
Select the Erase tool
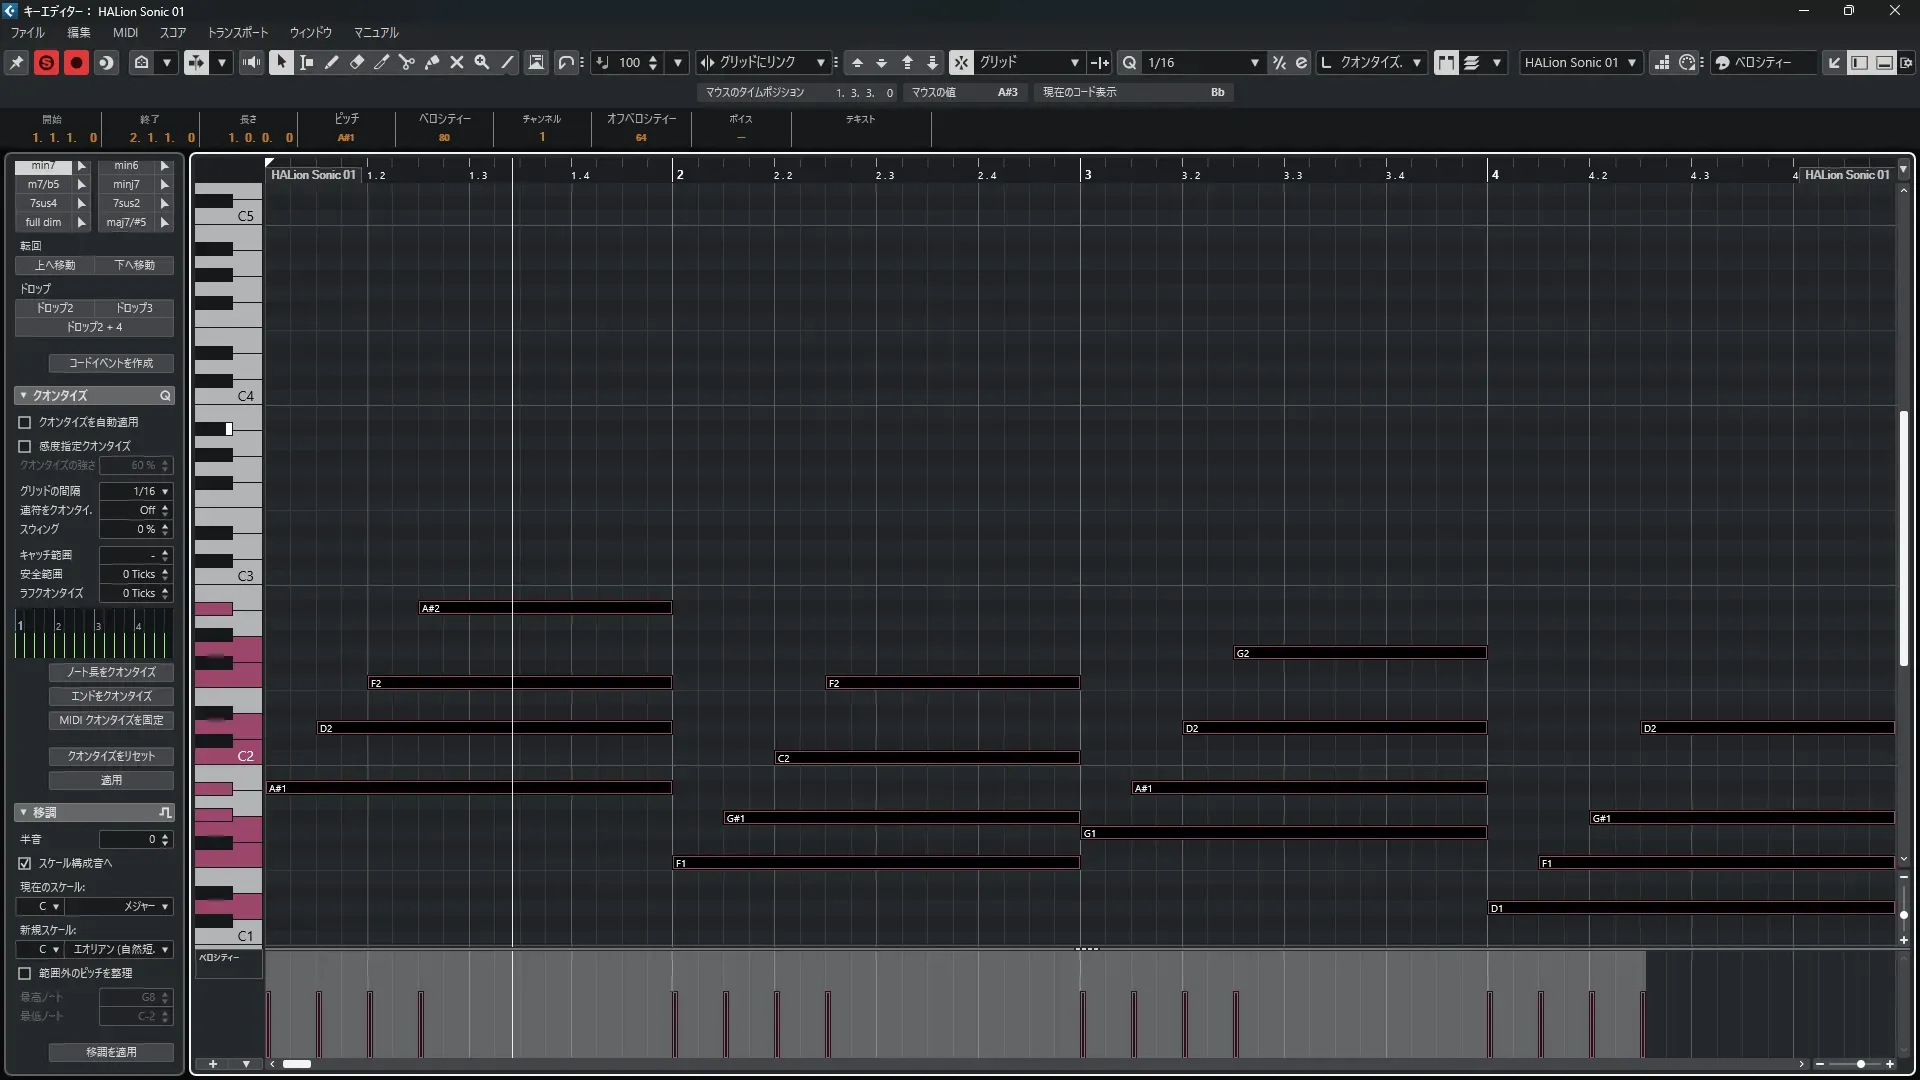click(x=357, y=62)
